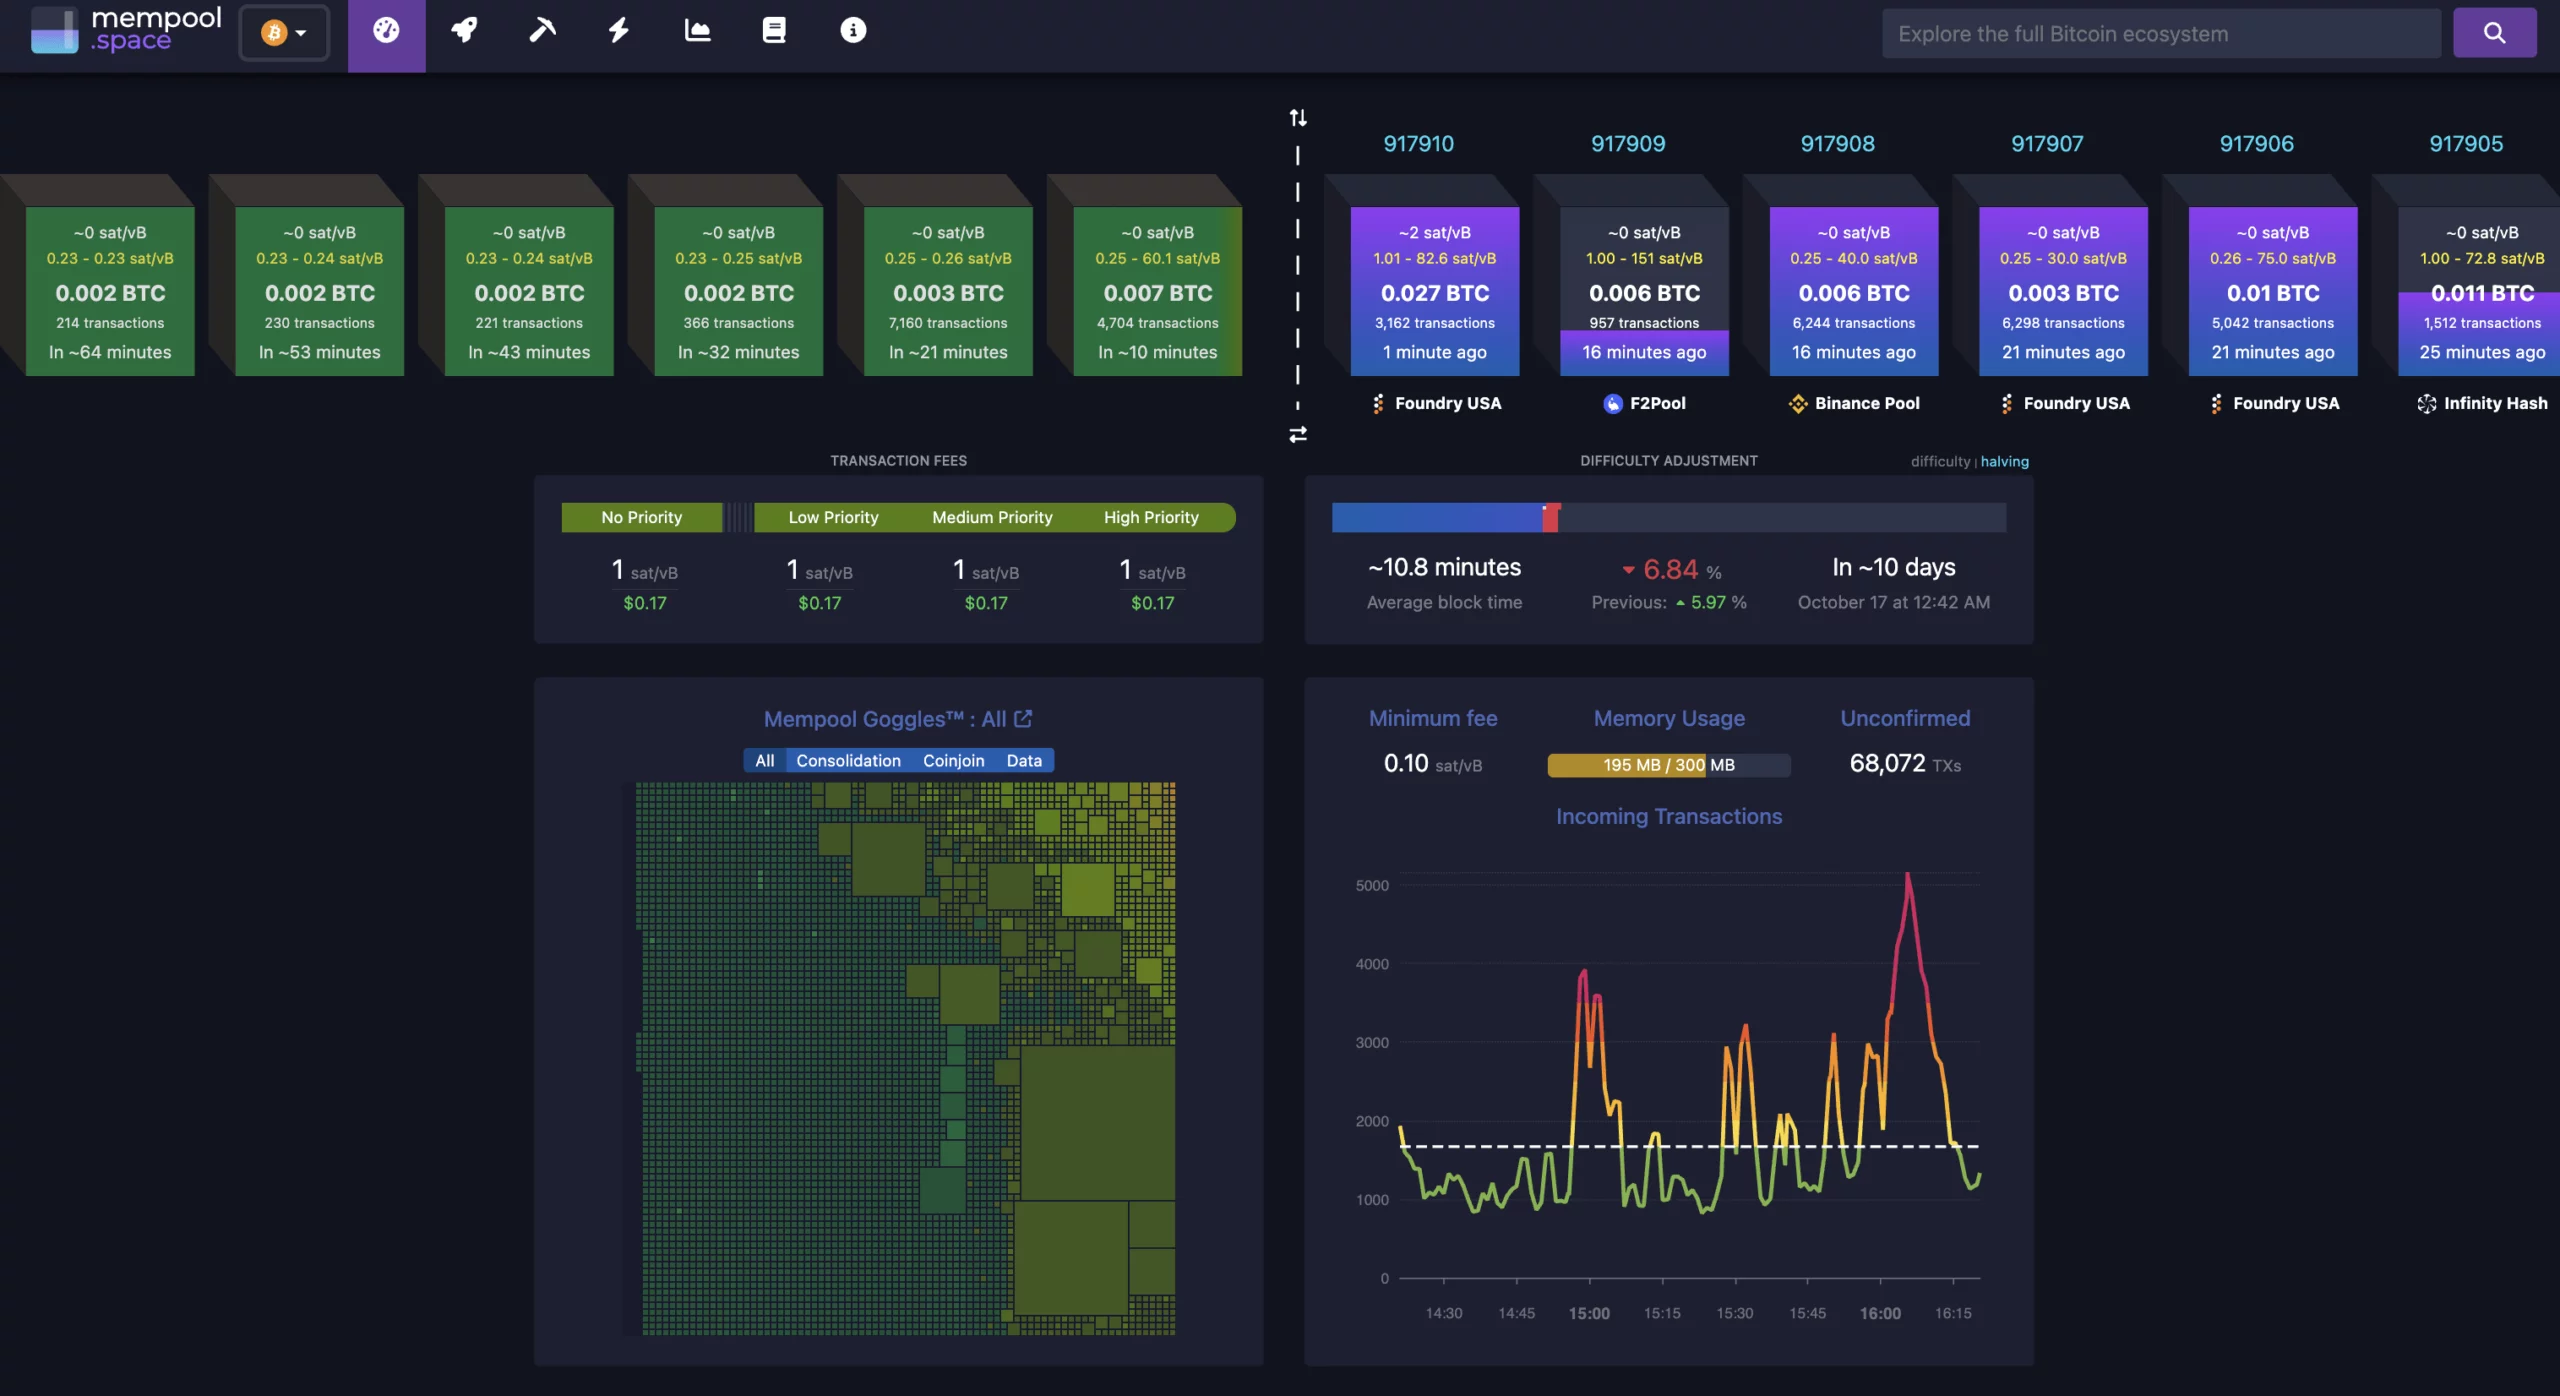Open the Lightning network bolt icon
Screen dimensions: 2560x1396
[x=619, y=31]
